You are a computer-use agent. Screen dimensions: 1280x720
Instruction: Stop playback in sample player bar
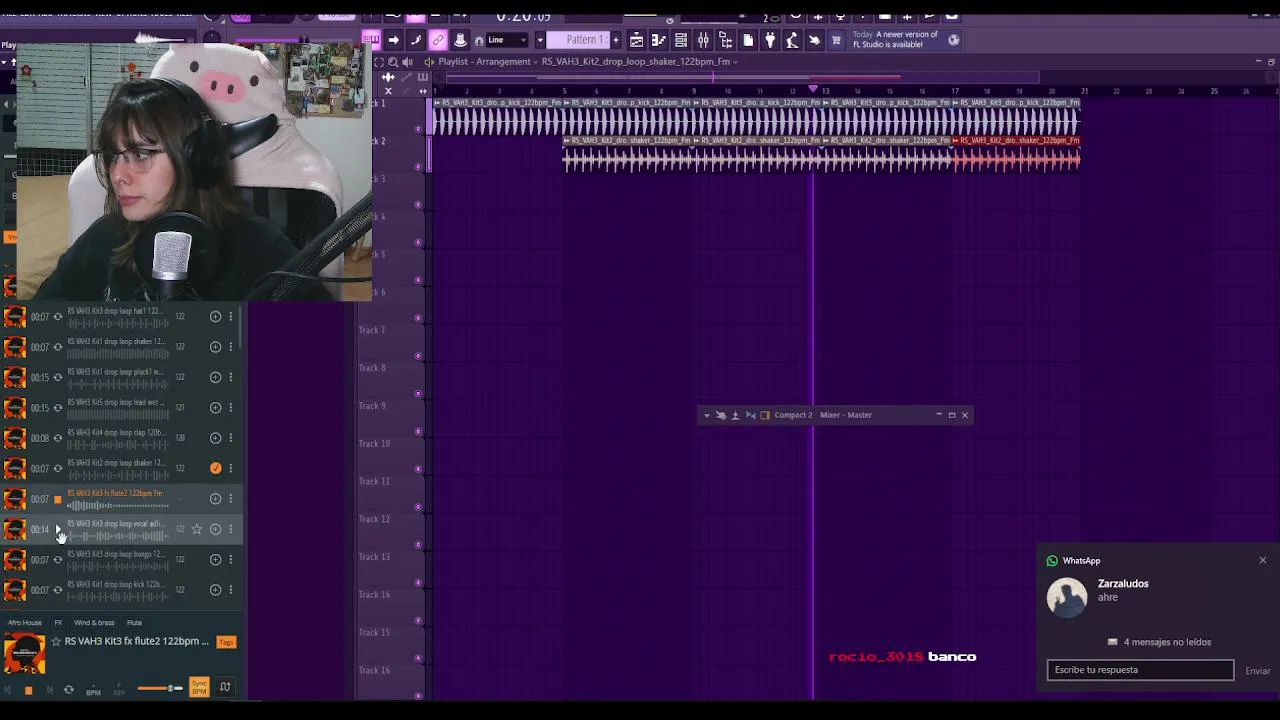pyautogui.click(x=28, y=690)
